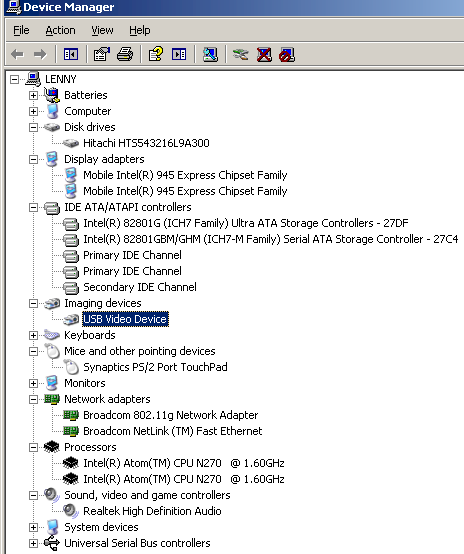464x554 pixels.
Task: Click the Help question mark icon
Action: coord(156,54)
